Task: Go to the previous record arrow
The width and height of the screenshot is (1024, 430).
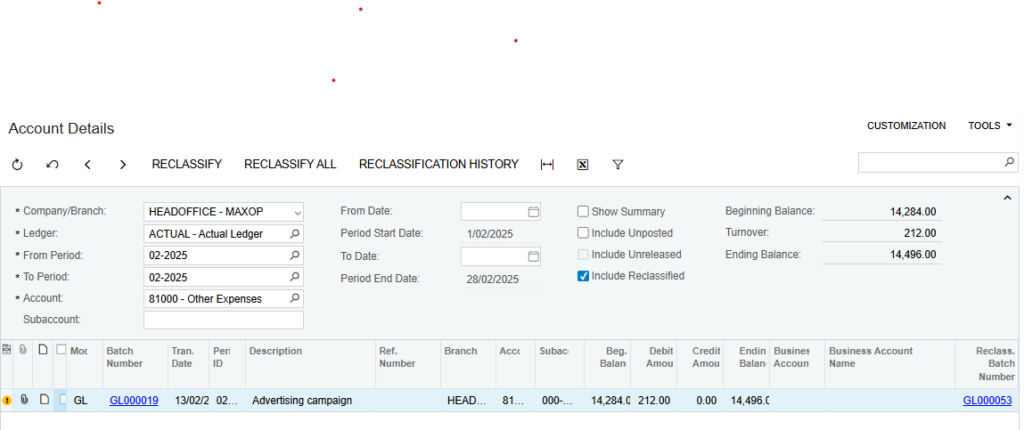Action: click(88, 164)
